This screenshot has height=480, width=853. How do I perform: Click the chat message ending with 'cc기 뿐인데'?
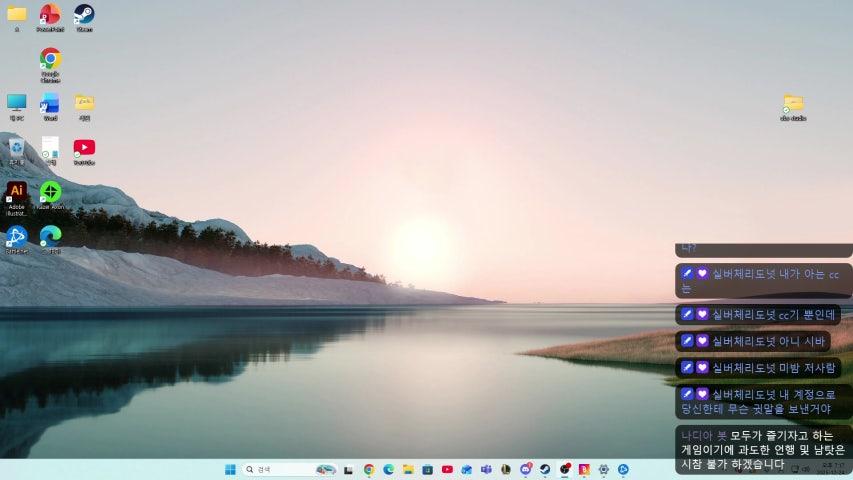[758, 314]
